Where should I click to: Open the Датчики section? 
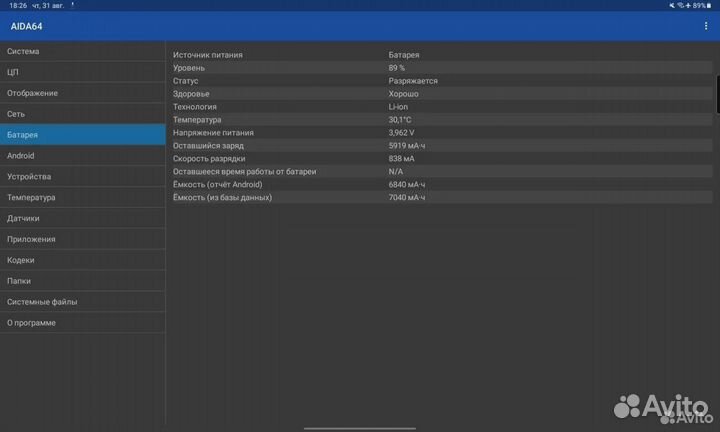[x=83, y=219]
